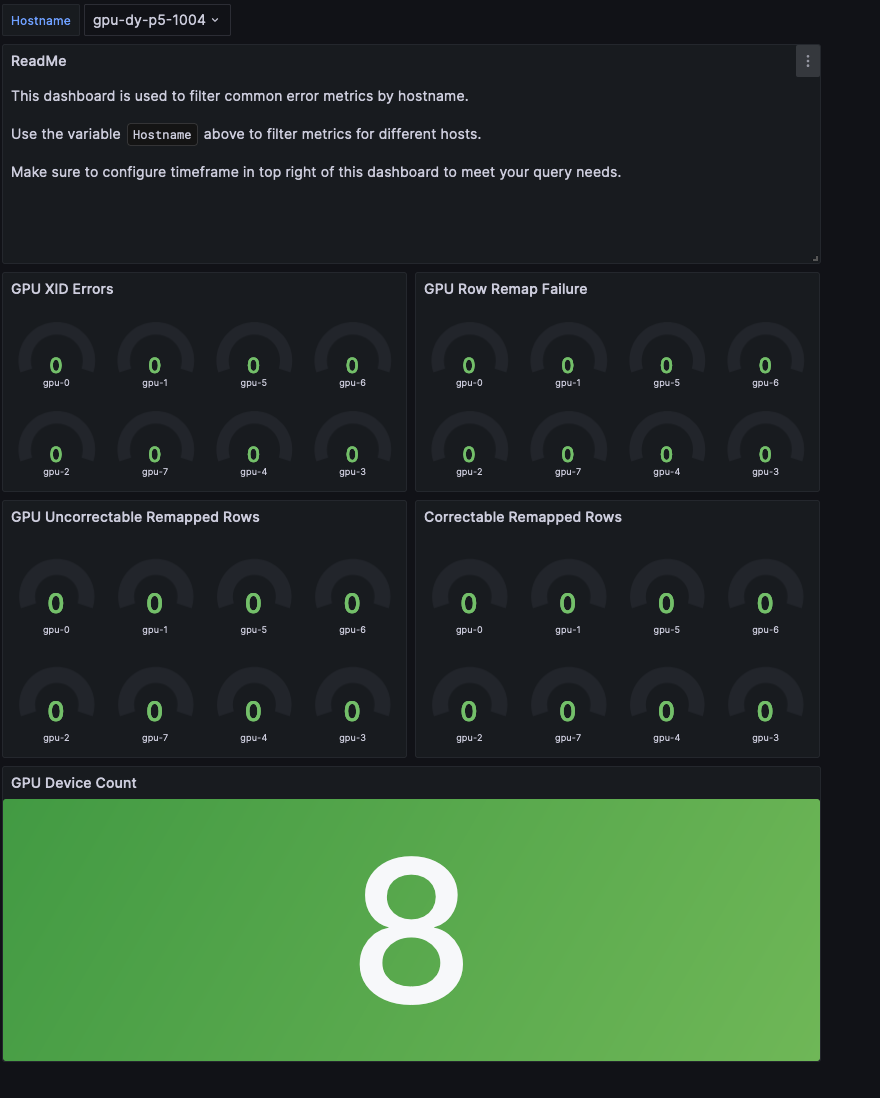Open the ReadMe panel three-dot menu

(x=808, y=61)
